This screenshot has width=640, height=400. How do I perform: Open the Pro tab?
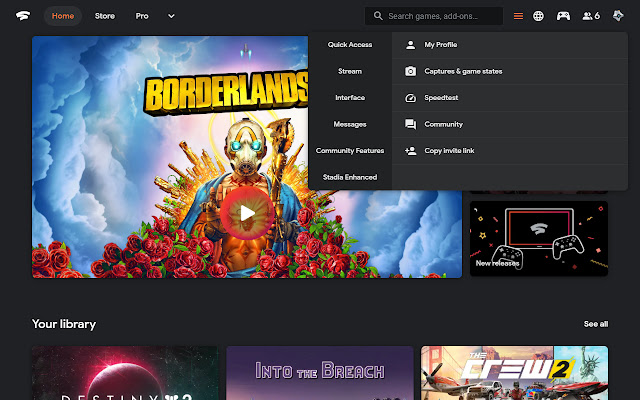click(142, 16)
